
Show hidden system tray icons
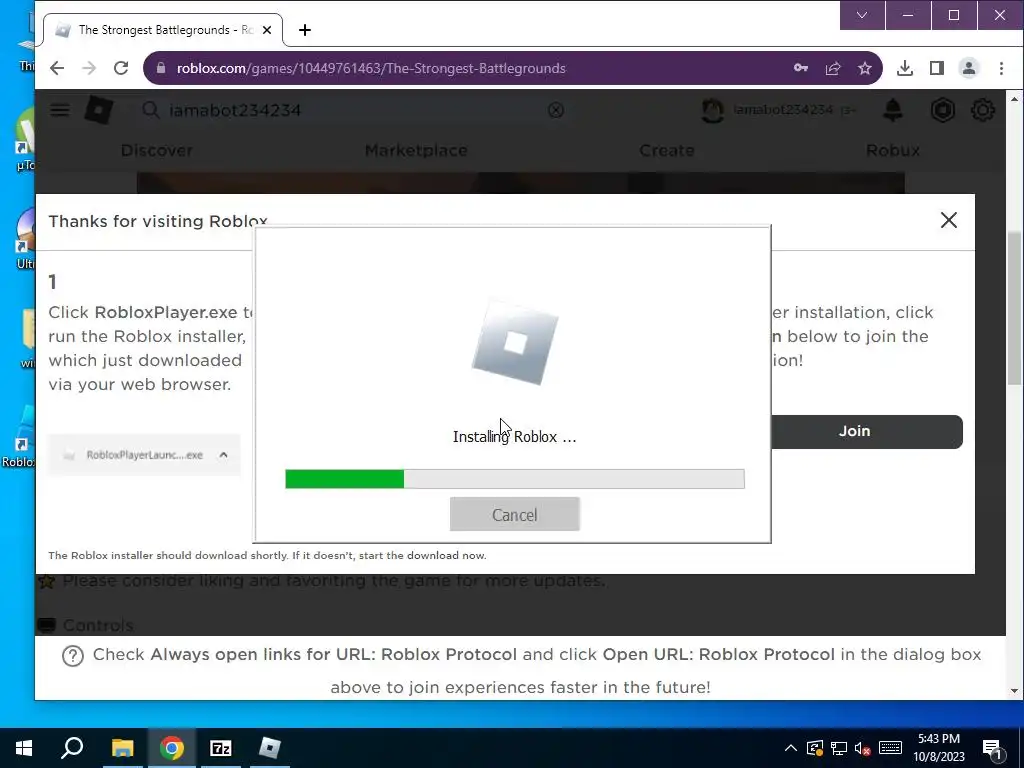coord(790,748)
